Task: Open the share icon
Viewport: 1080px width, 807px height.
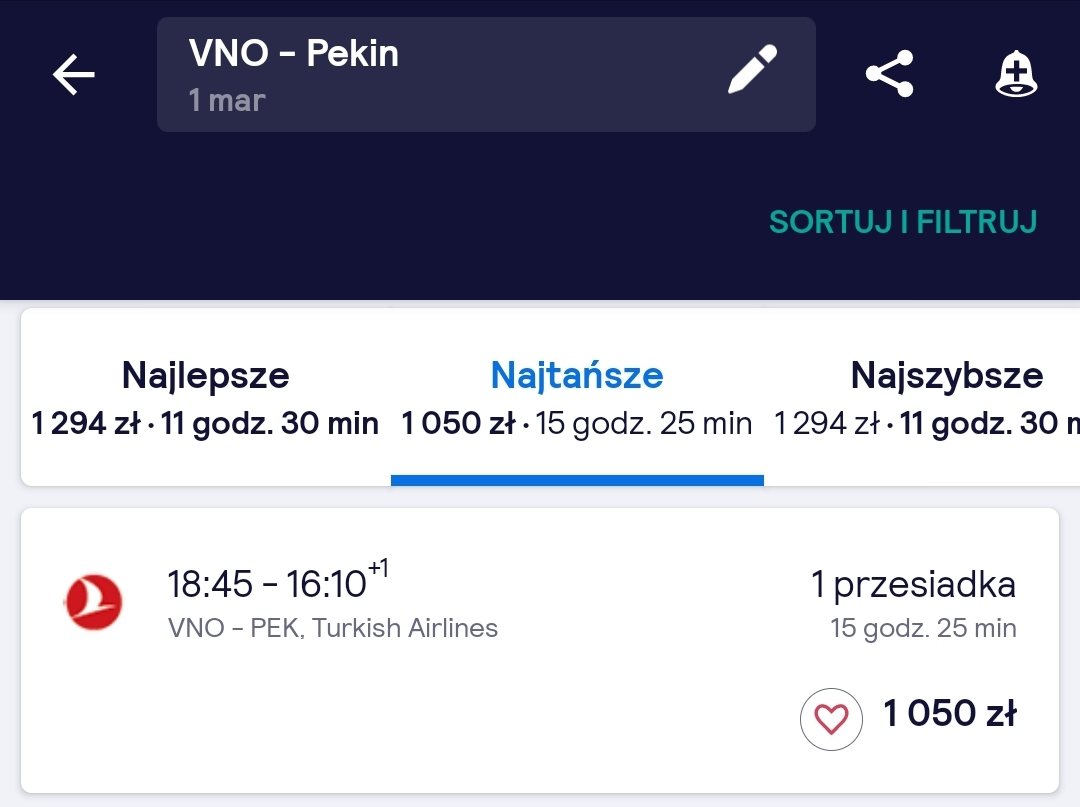Action: point(889,74)
